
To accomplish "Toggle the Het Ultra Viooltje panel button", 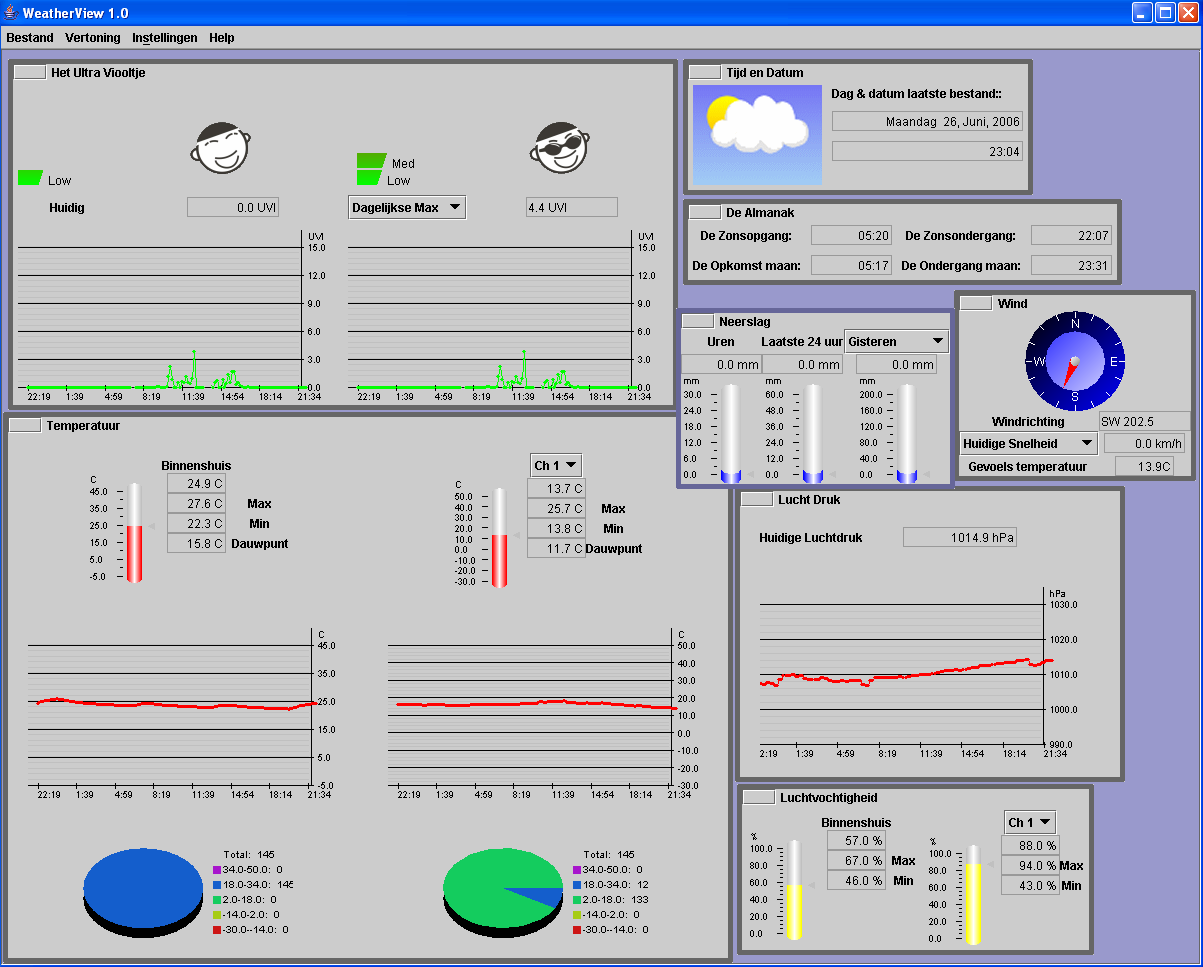I will pos(30,72).
